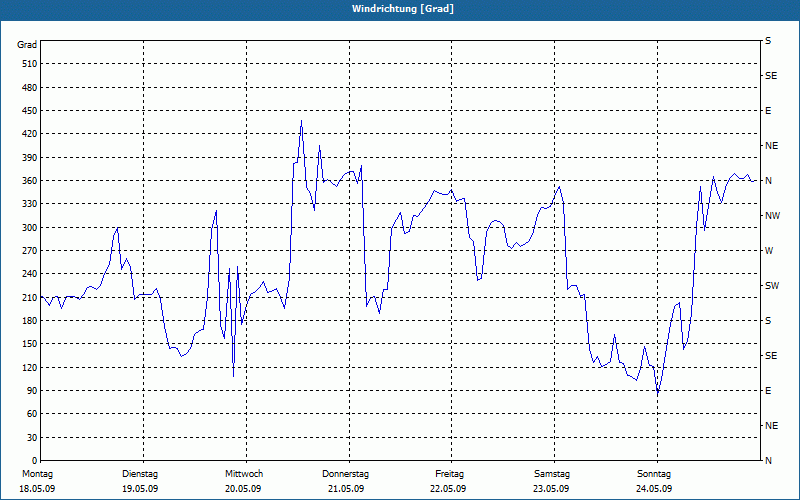Screen dimensions: 800x500
Task: Click the 240 degree axis label
Action: tap(30, 274)
